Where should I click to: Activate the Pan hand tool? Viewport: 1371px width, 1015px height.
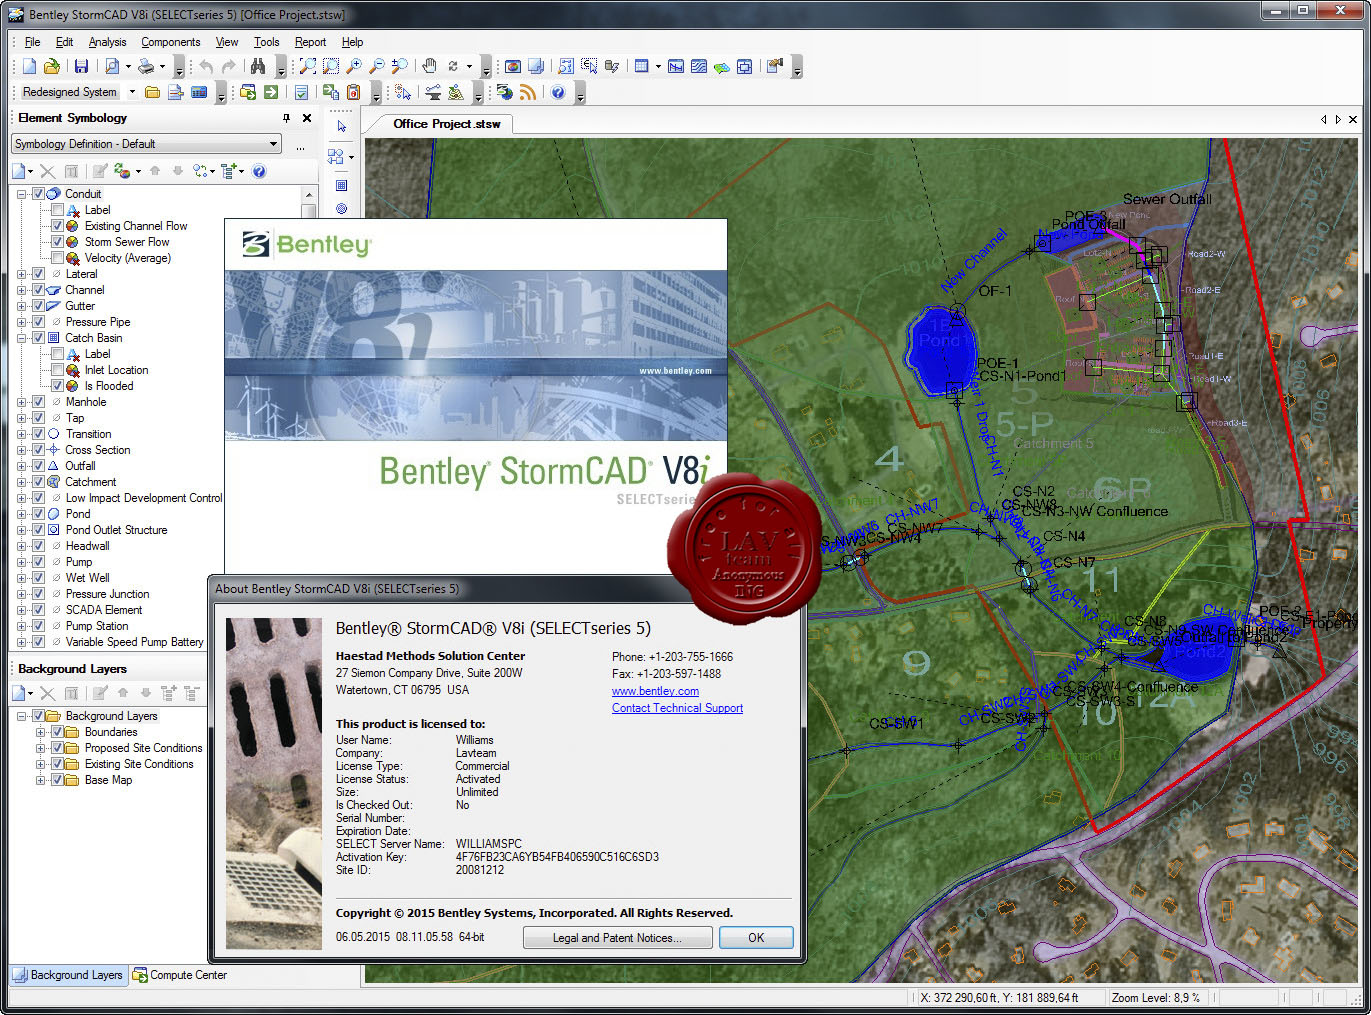tap(429, 67)
